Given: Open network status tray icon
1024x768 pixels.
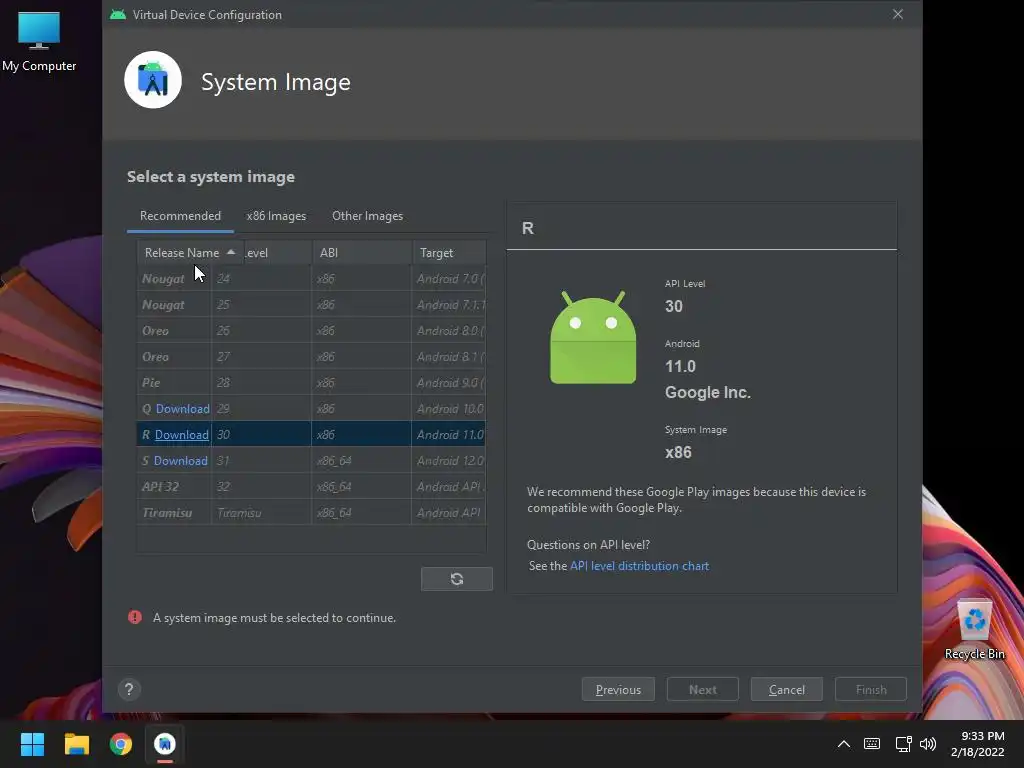Looking at the screenshot, I should coord(903,744).
